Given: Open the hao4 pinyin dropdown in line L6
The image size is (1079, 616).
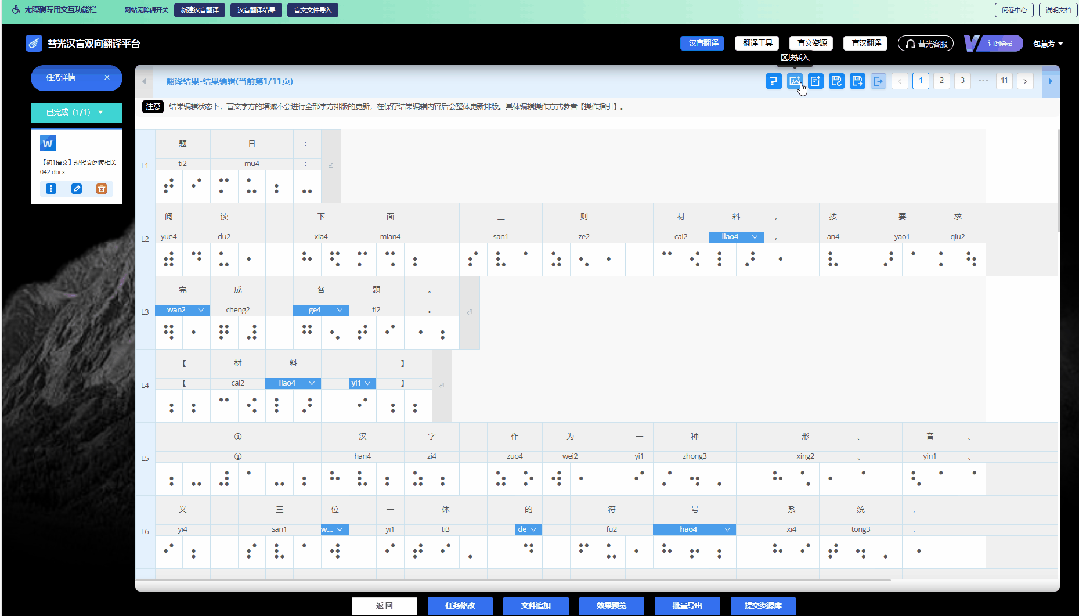Looking at the screenshot, I should [x=694, y=529].
